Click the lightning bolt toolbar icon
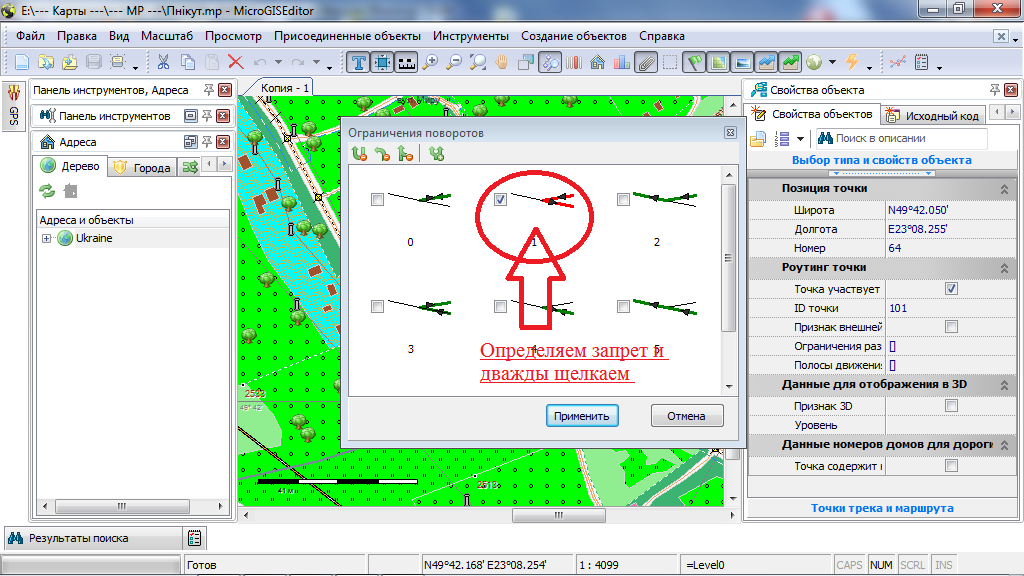This screenshot has width=1024, height=576. tap(852, 62)
